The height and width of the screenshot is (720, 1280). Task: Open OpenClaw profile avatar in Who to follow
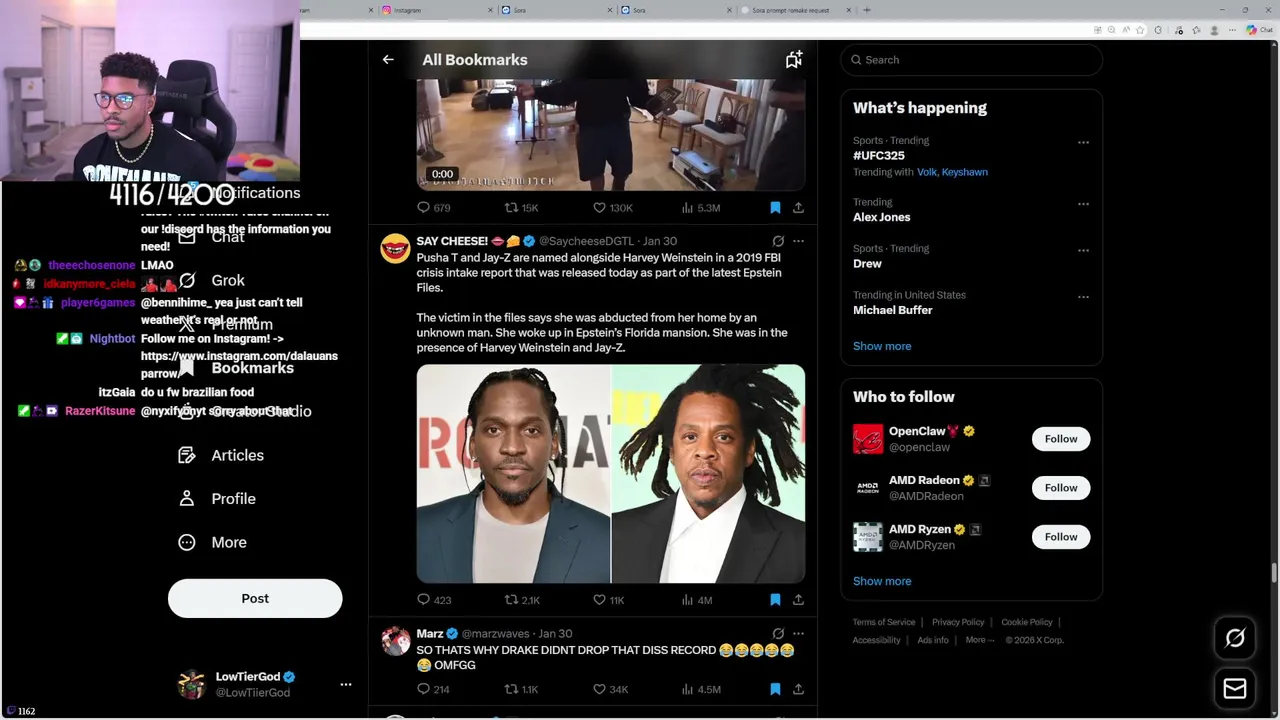pyautogui.click(x=868, y=439)
